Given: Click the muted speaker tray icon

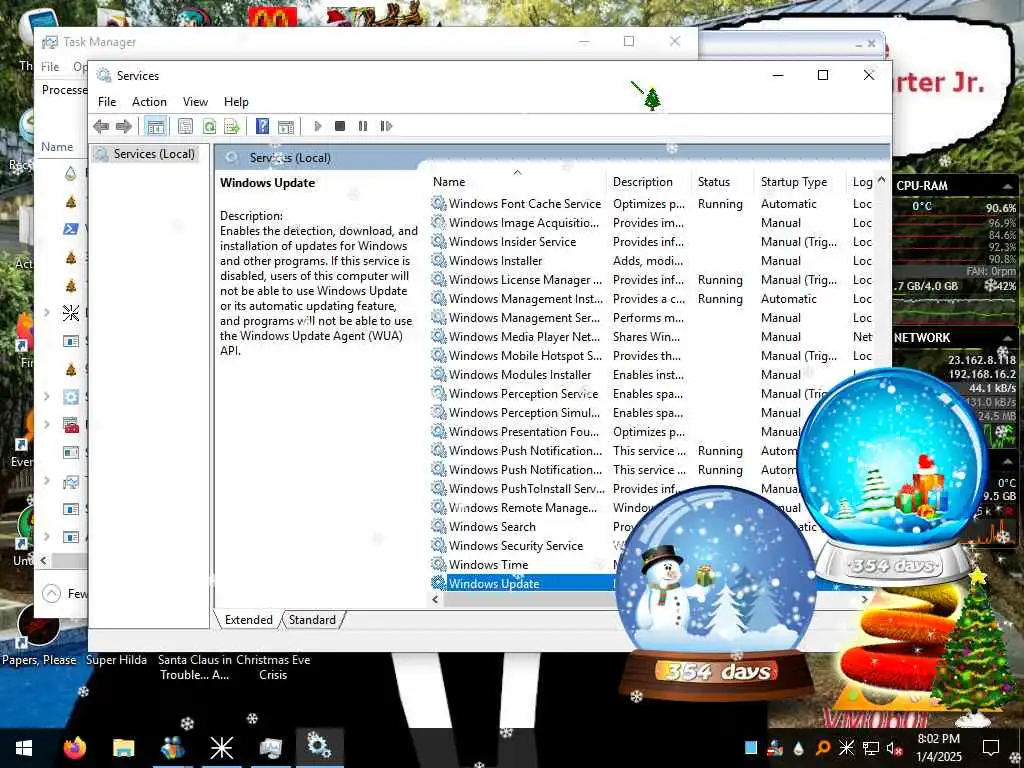Looking at the screenshot, I should click(894, 748).
